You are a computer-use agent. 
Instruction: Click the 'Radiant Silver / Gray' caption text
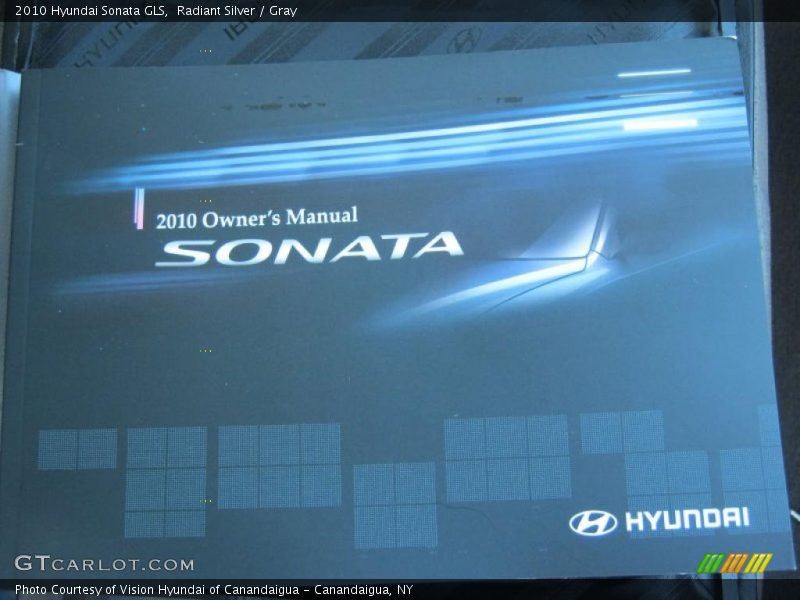point(237,11)
